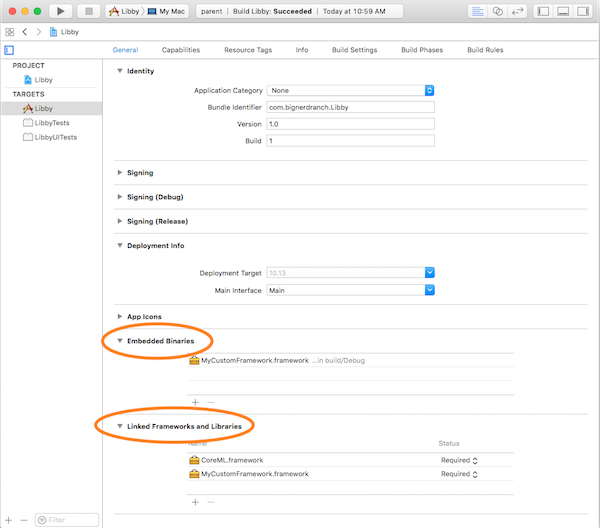Add an embedded binary
600x528 pixels.
[196, 402]
